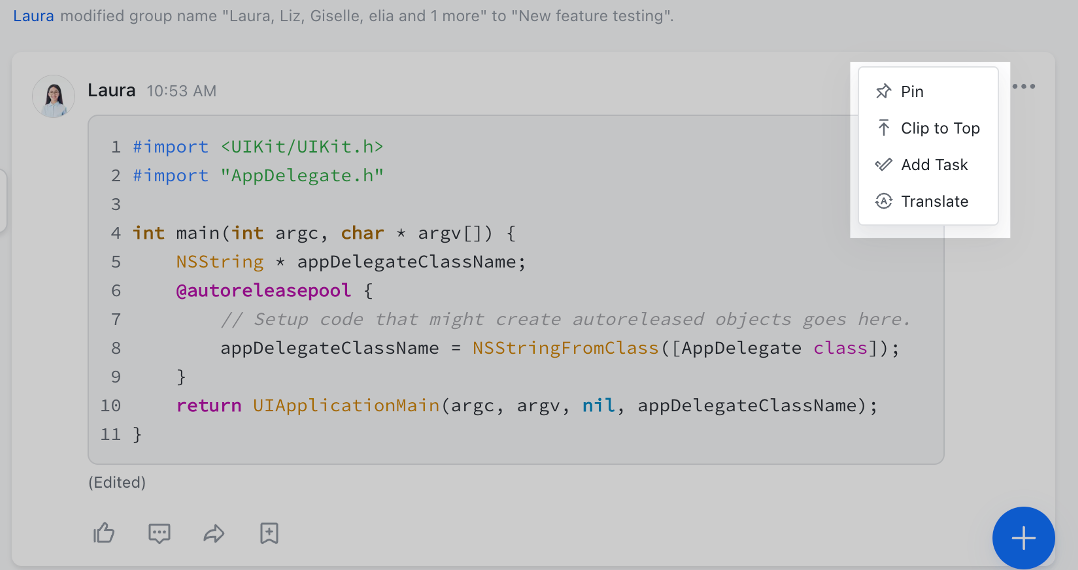Viewport: 1078px width, 570px height.
Task: Click the 10:53 AM message timestamp
Action: tap(181, 91)
